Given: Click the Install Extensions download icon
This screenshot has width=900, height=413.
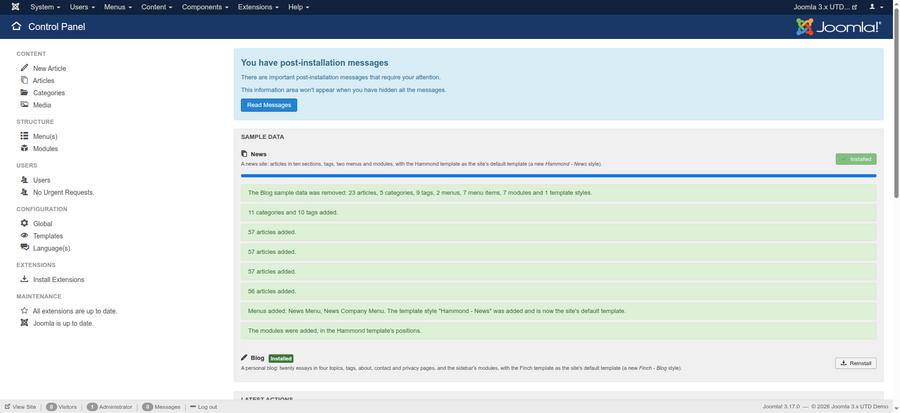Looking at the screenshot, I should (24, 279).
